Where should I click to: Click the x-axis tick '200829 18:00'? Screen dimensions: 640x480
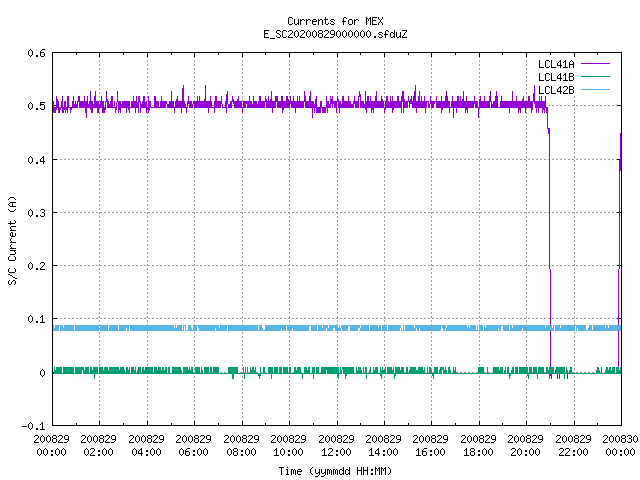pyautogui.click(x=478, y=445)
